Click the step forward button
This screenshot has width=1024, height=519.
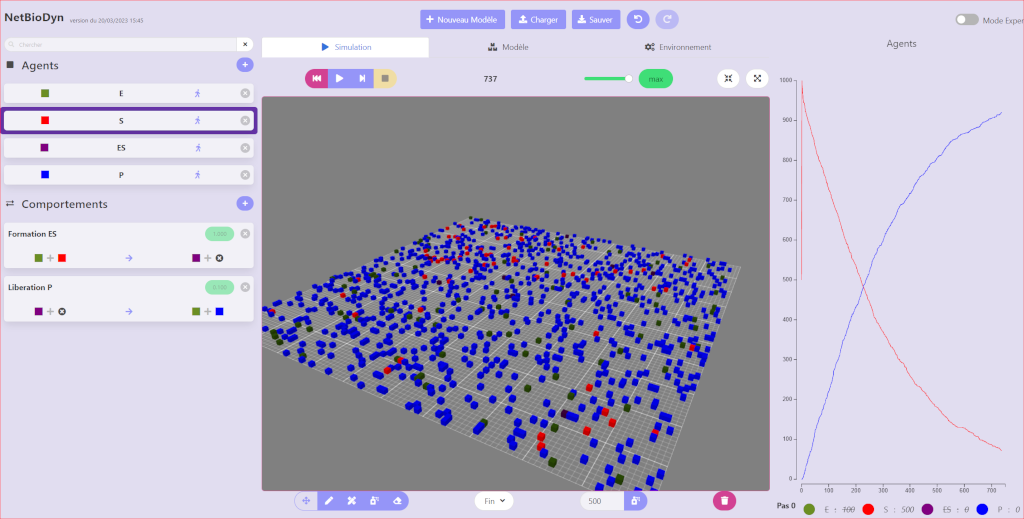(362, 78)
